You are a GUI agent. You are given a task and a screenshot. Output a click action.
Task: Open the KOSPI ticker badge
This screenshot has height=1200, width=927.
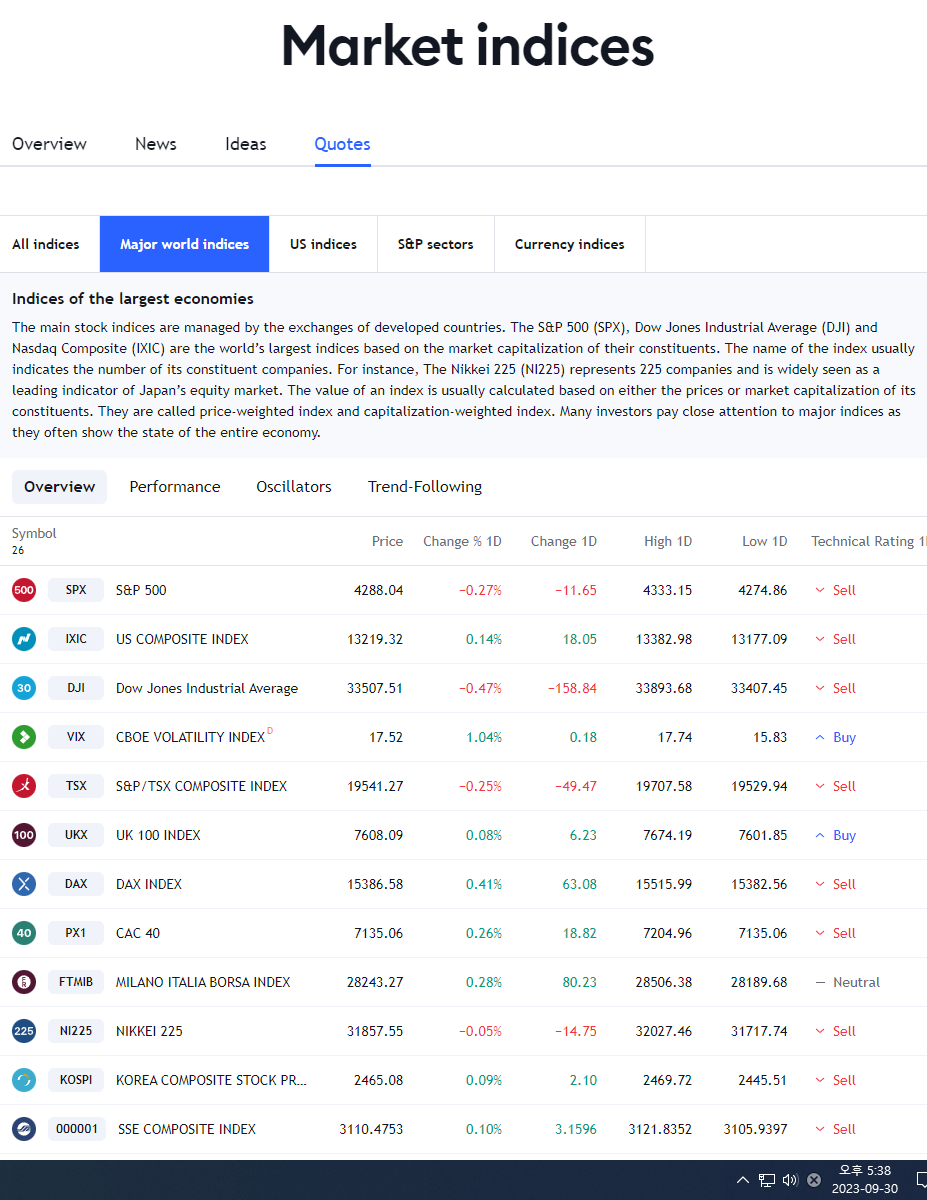(76, 1080)
